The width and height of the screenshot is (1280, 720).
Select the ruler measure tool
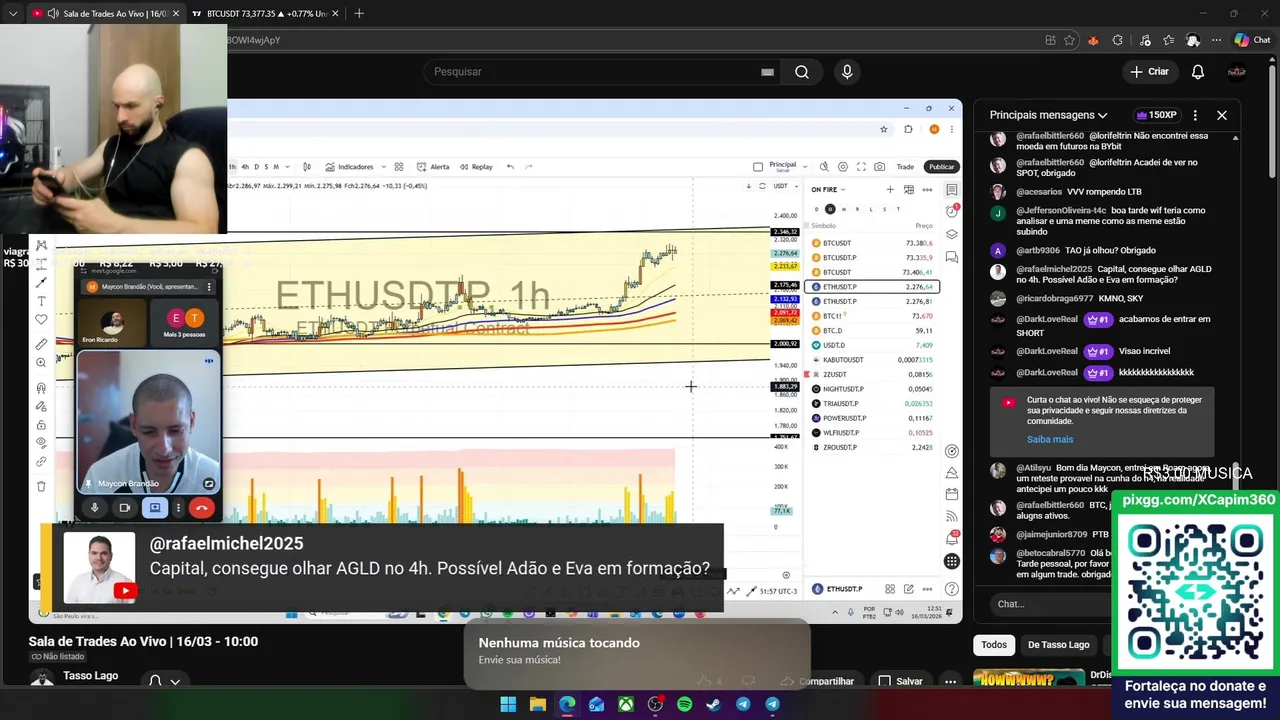click(41, 344)
